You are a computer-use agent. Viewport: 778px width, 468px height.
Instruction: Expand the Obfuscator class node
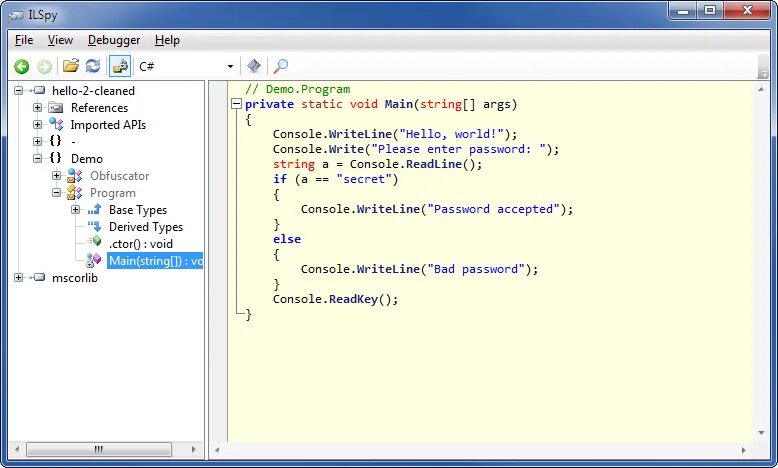tap(57, 175)
